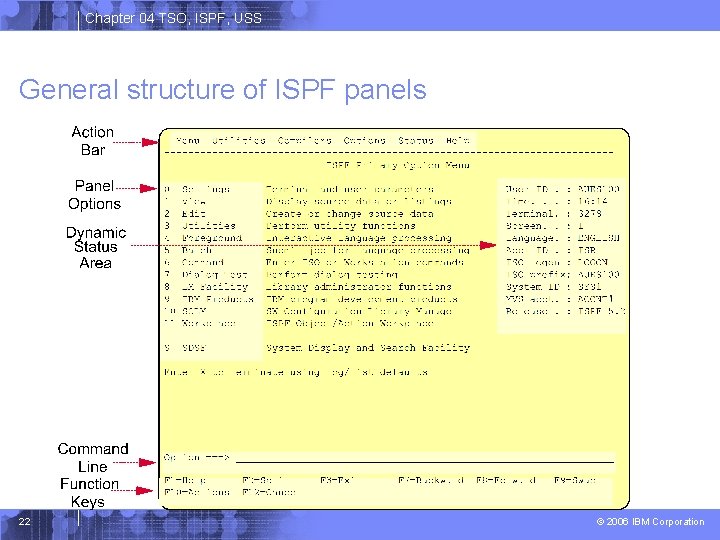The image size is (720, 540).
Task: Open the Compilers action bar pull-down
Action: 304,141
